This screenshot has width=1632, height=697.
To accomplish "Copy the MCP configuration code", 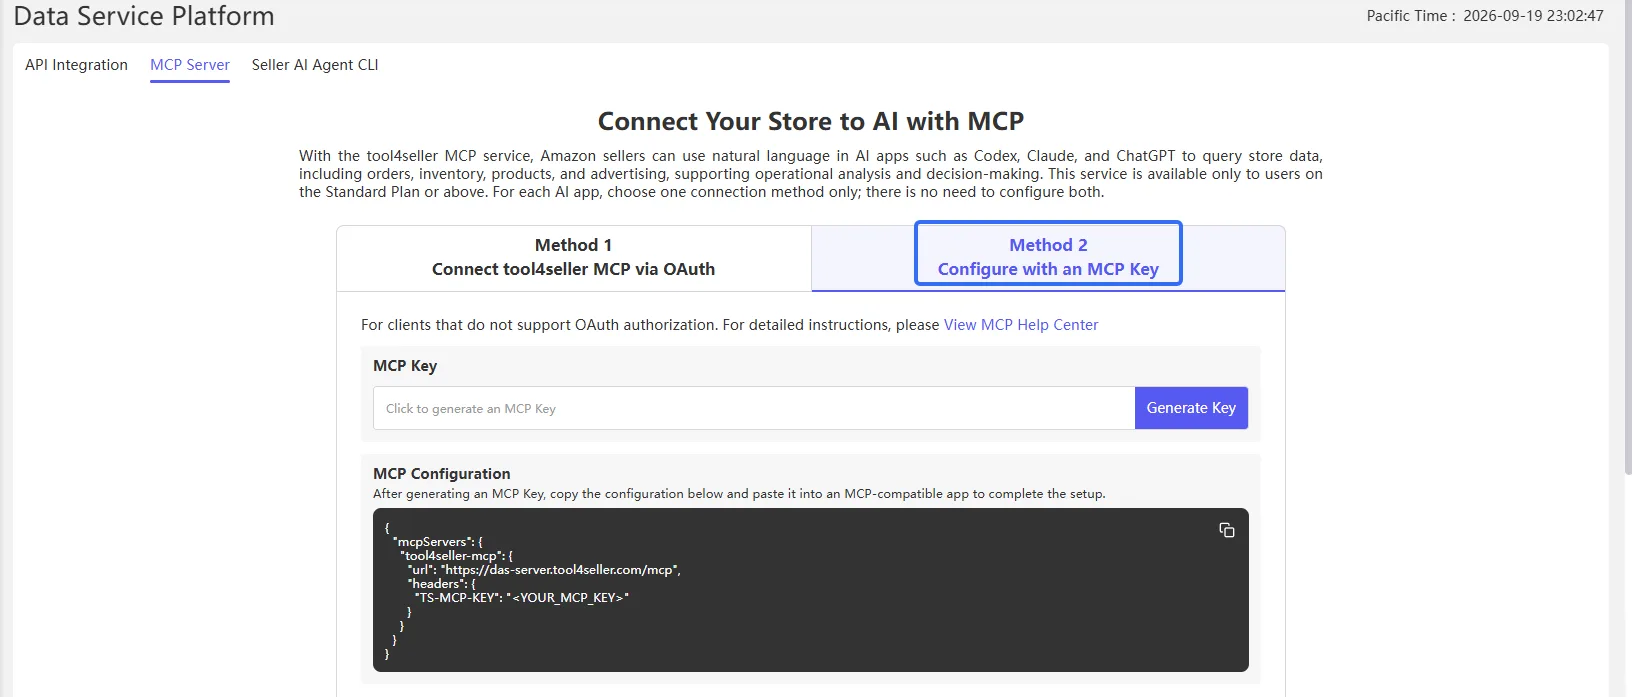I will pyautogui.click(x=1227, y=530).
